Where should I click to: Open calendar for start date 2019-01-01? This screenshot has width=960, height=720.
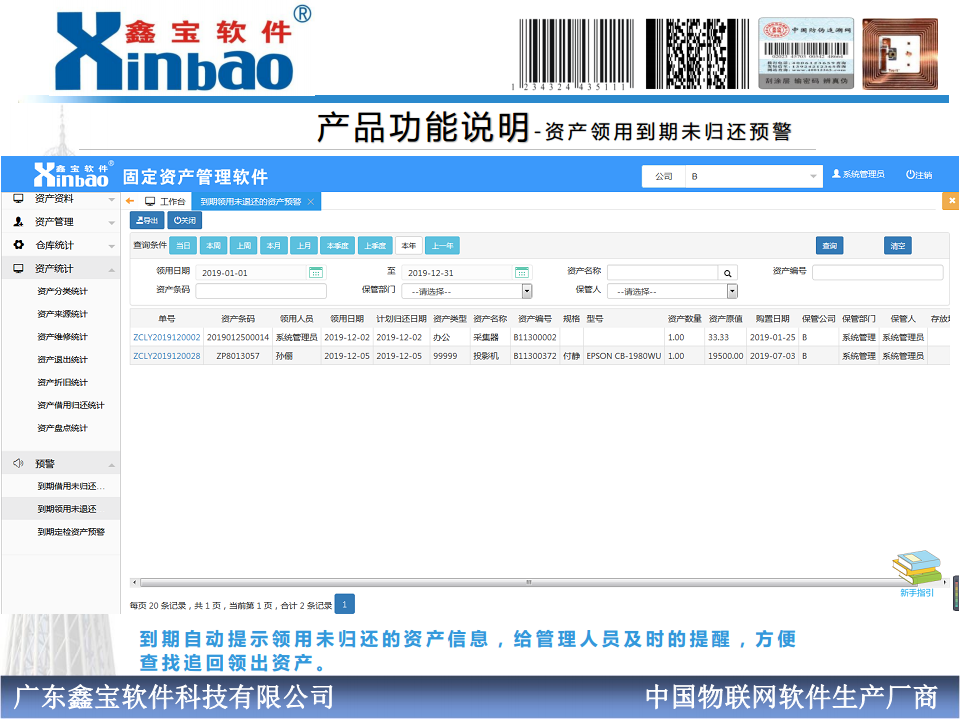(x=316, y=272)
